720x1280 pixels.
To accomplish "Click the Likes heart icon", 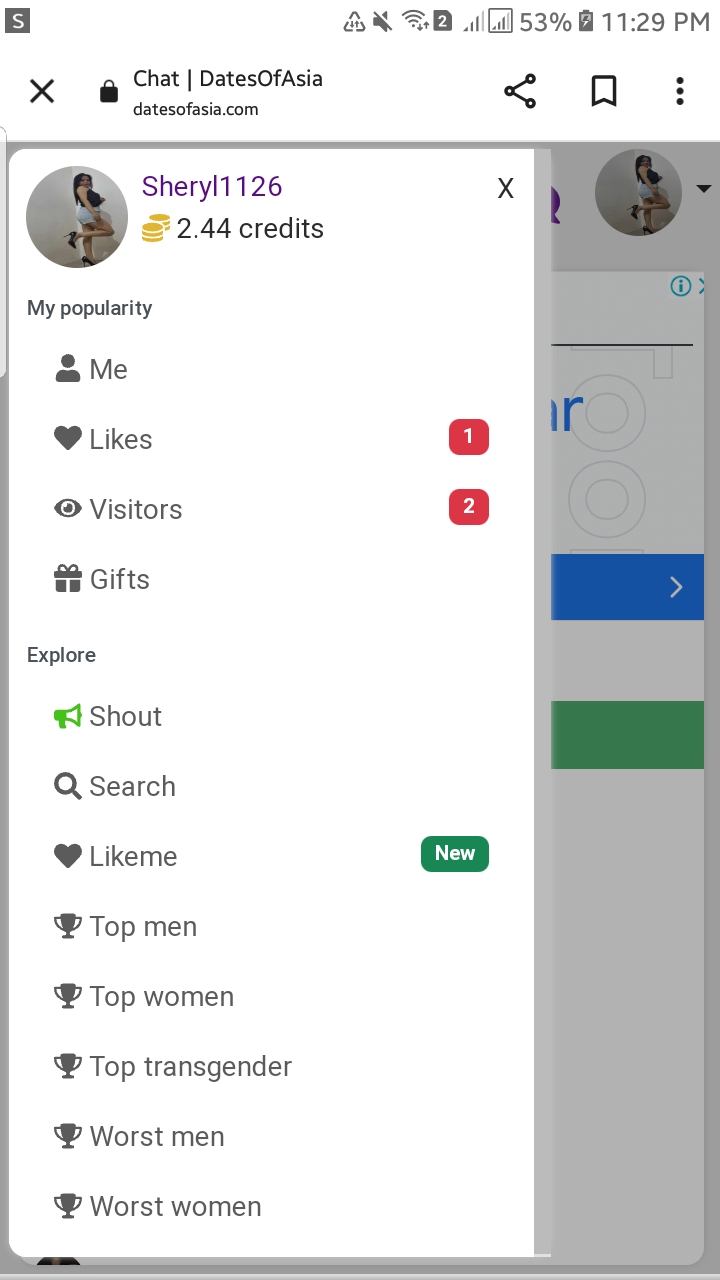I will pos(67,439).
